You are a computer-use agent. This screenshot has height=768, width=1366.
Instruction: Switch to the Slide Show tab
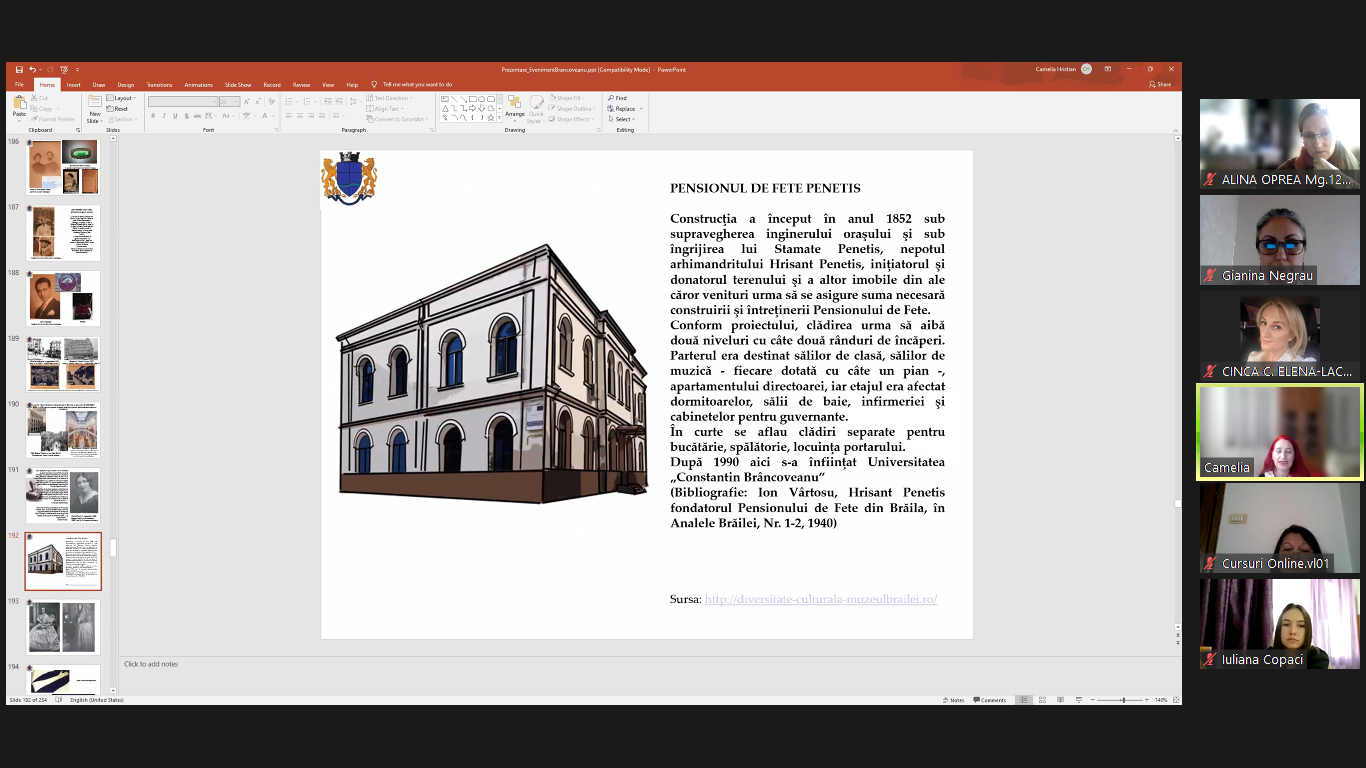[238, 85]
